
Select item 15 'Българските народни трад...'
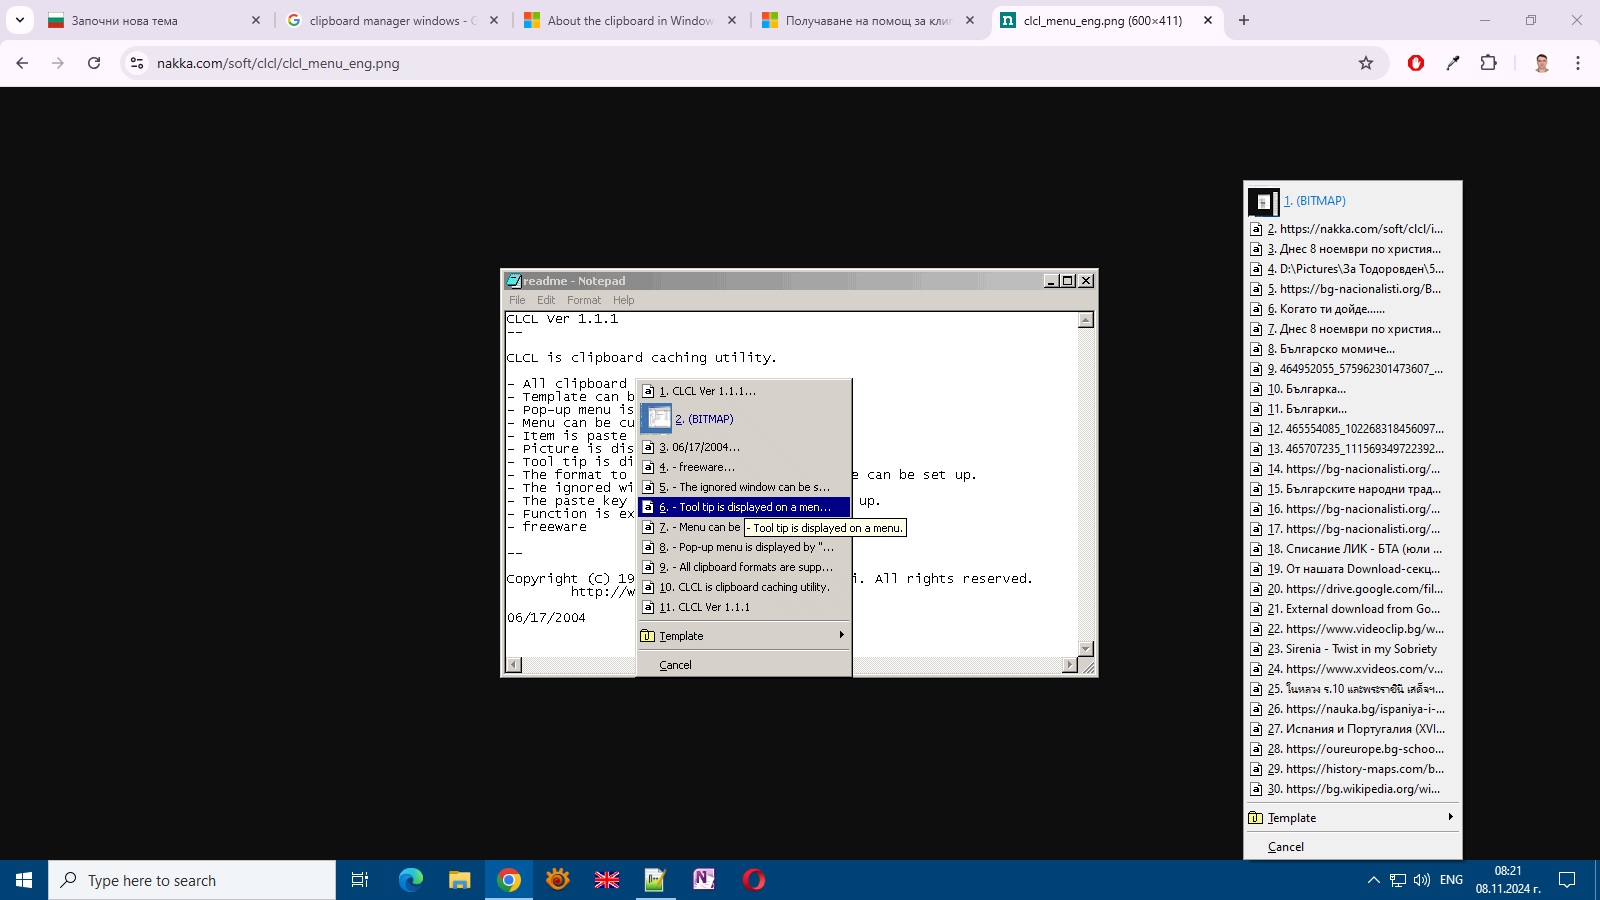[1353, 489]
